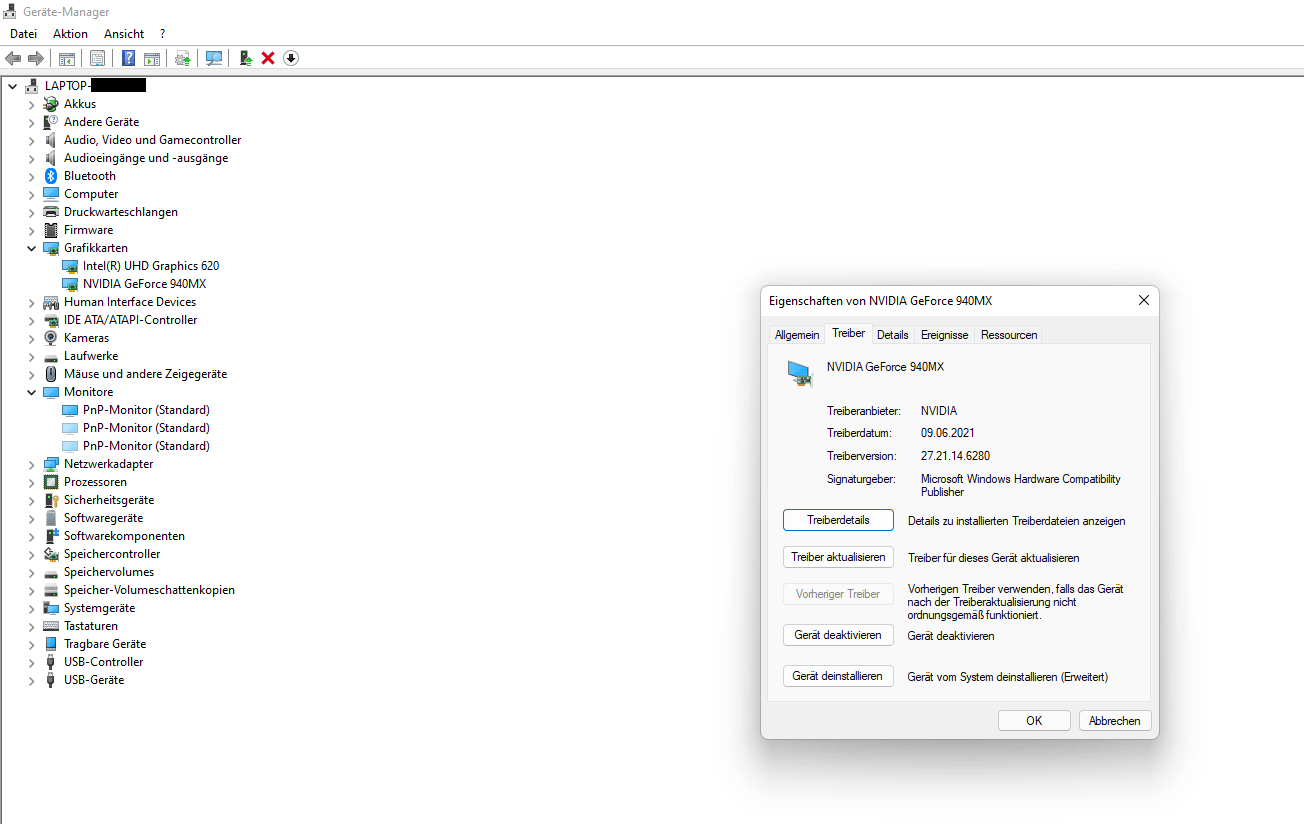Open Properties via the toolbar icon
The width and height of the screenshot is (1304, 824).
pyautogui.click(x=97, y=58)
